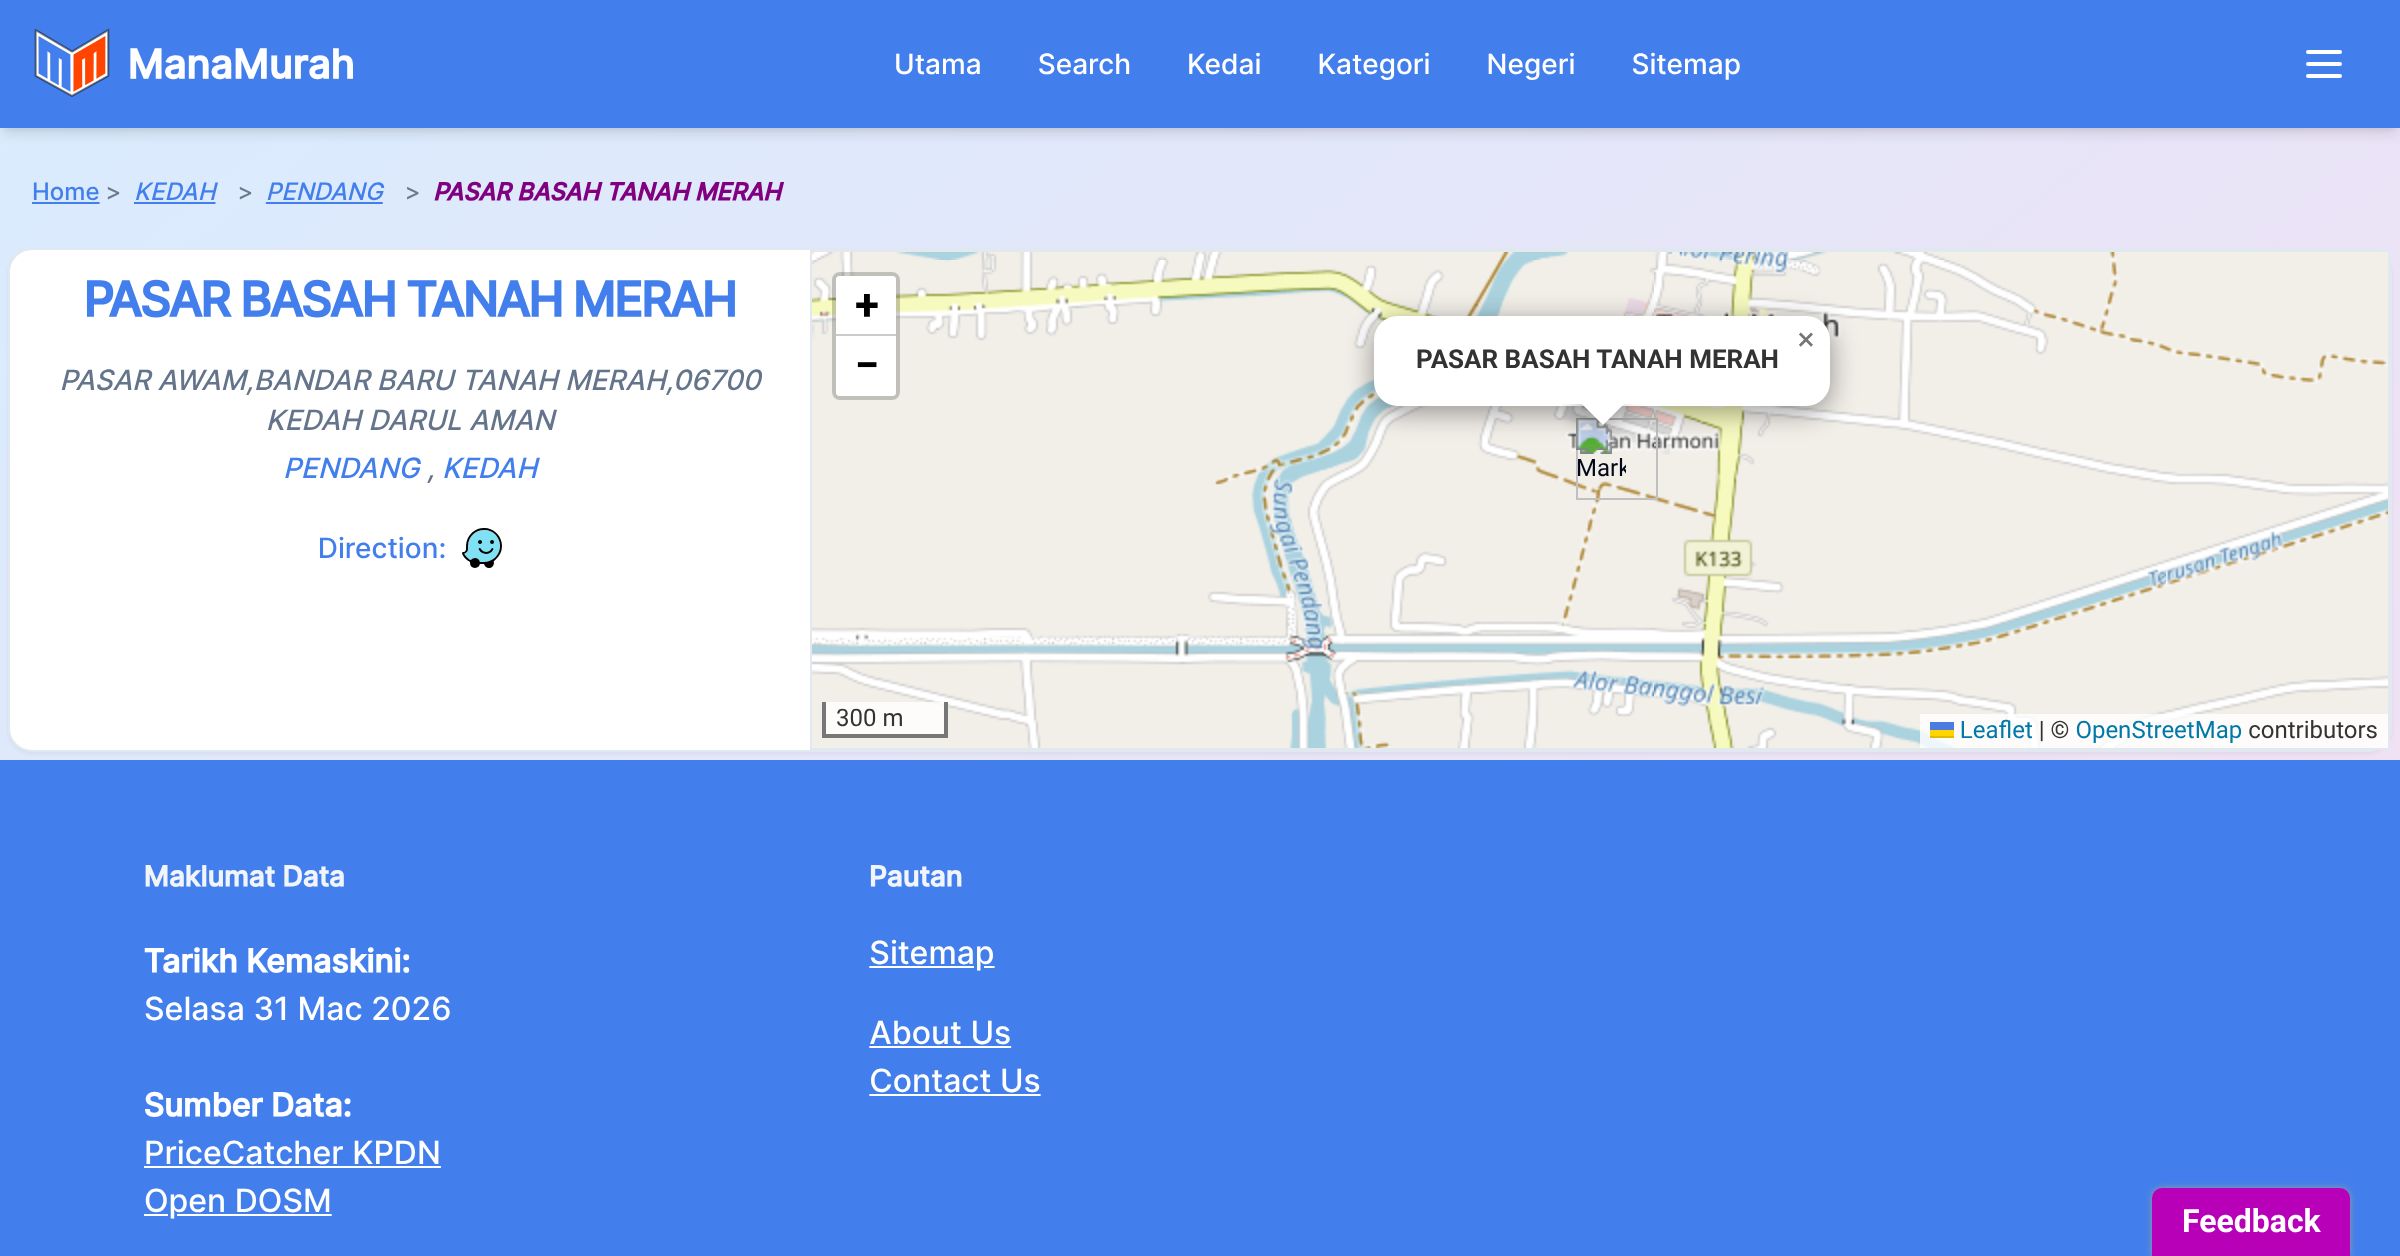Open the hamburger menu
The image size is (2400, 1256).
pos(2323,64)
